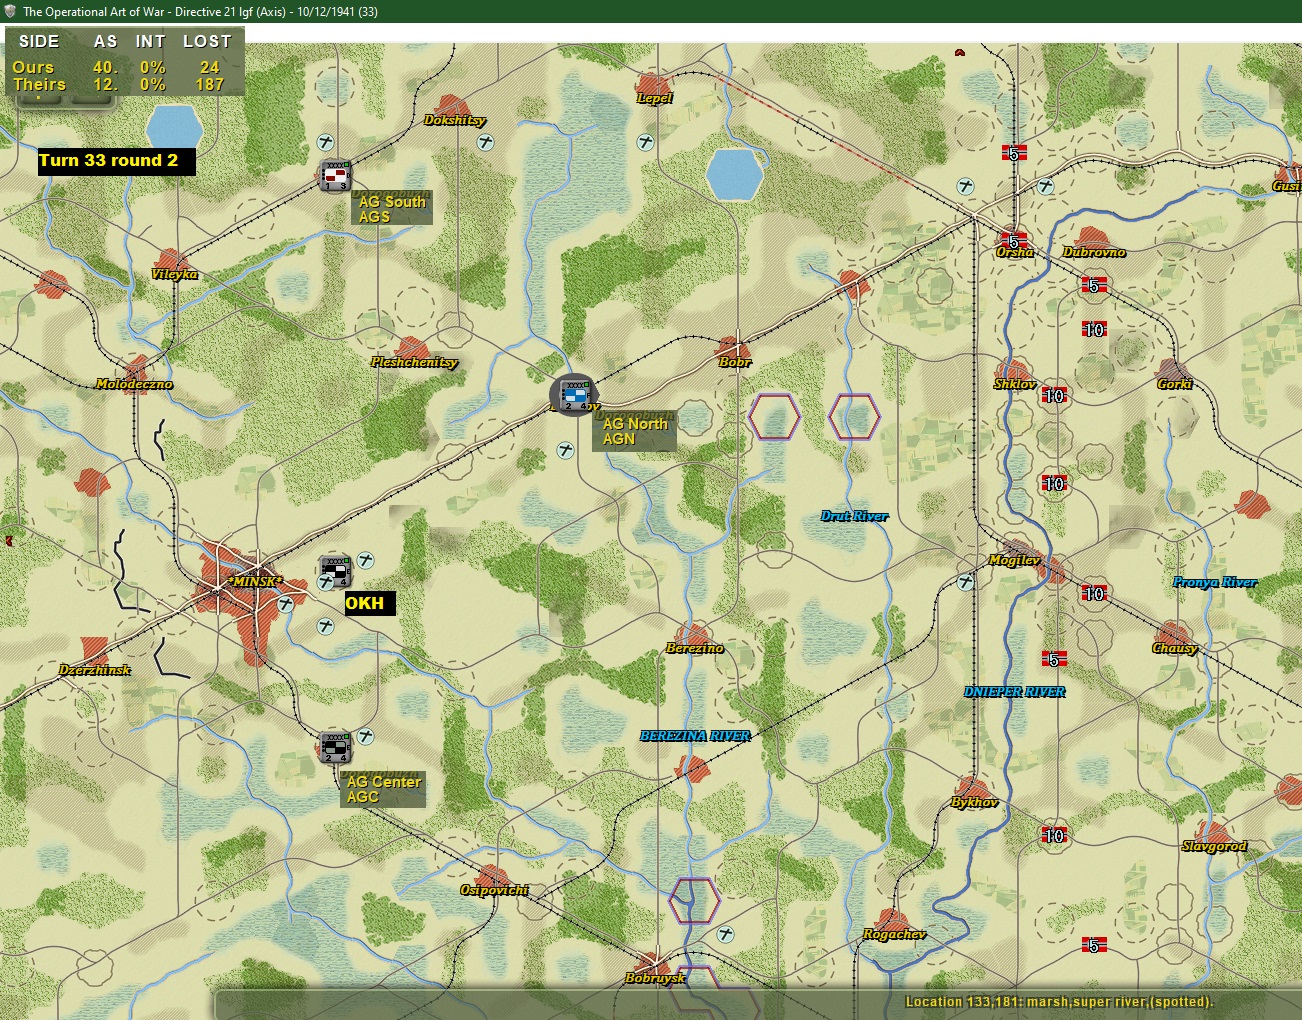Click the Gorki town label
Image resolution: width=1302 pixels, height=1020 pixels.
pos(1175,384)
